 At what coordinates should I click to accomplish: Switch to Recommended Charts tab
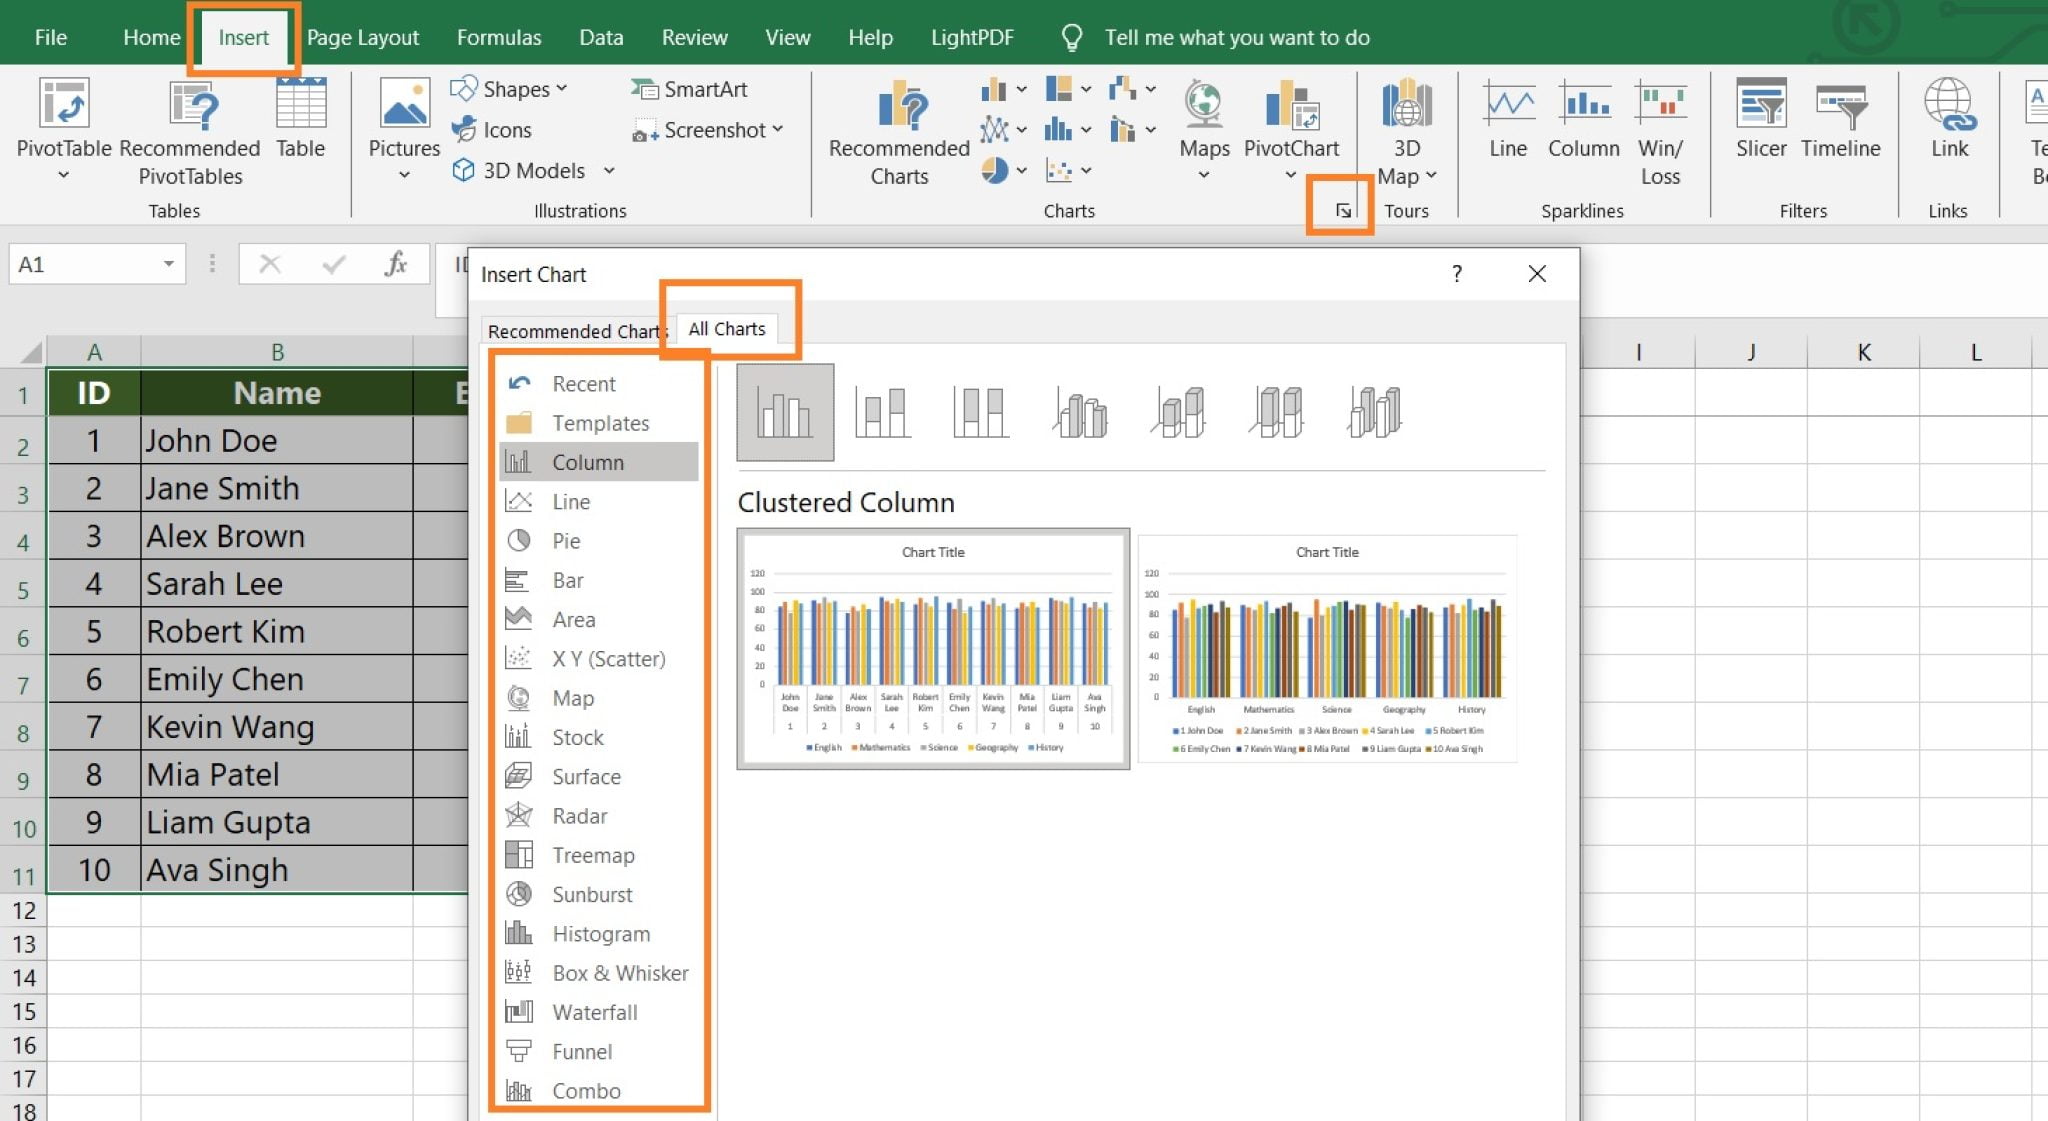(577, 329)
